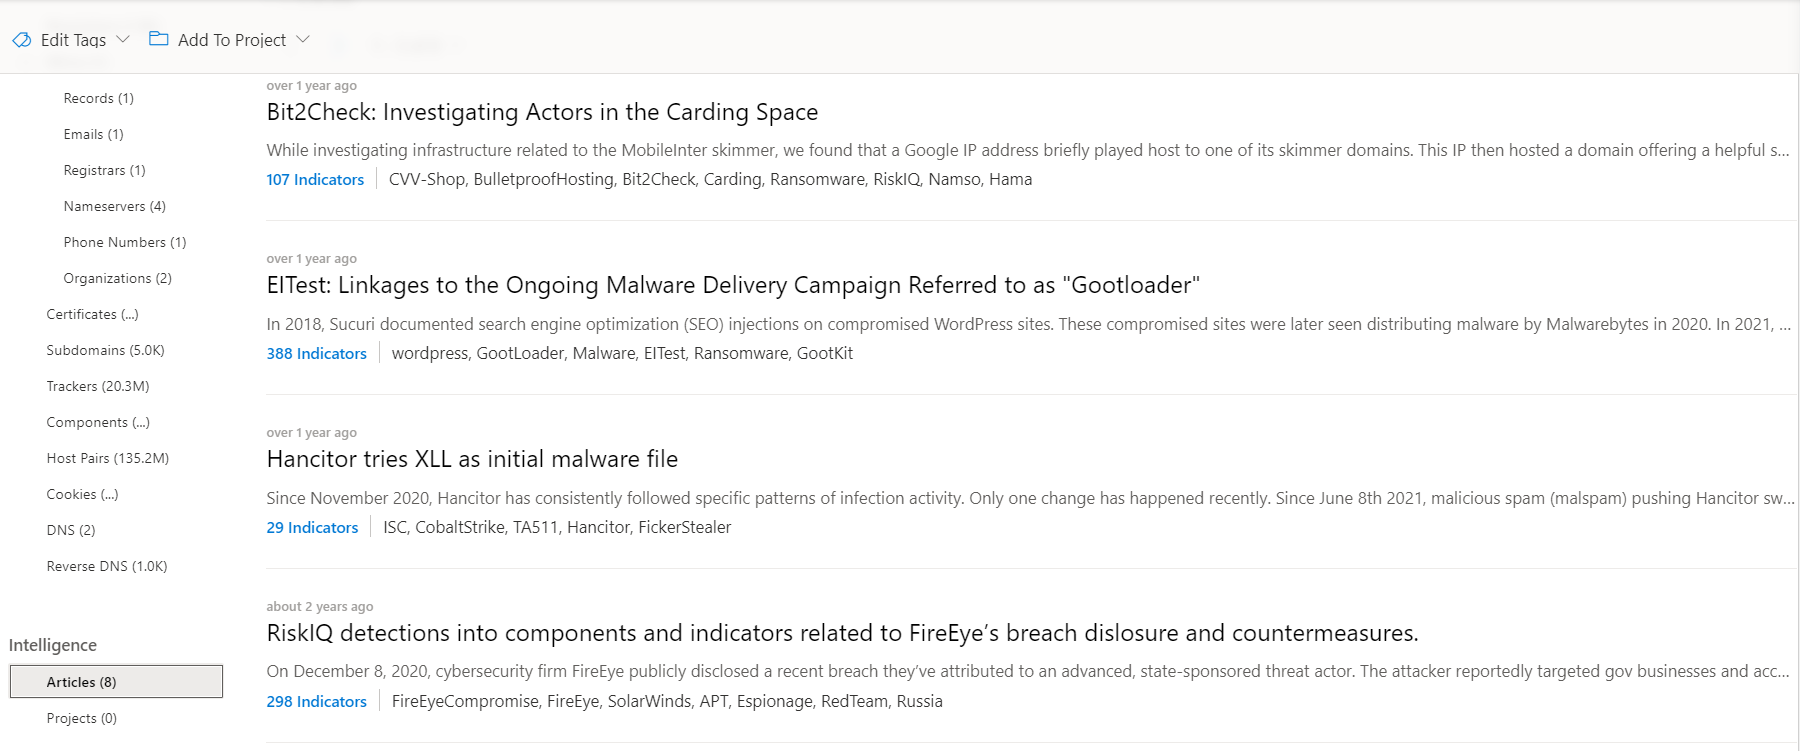
Task: Select Projects (0) under Intelligence
Action: [81, 717]
